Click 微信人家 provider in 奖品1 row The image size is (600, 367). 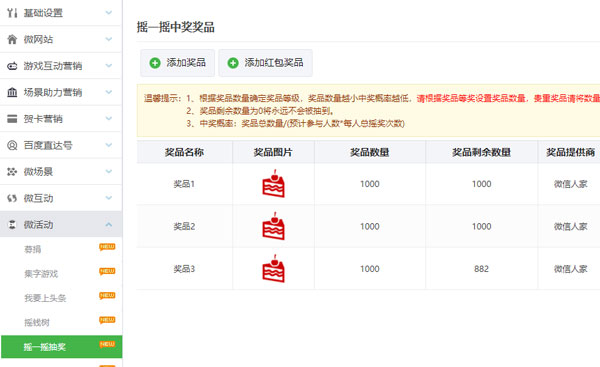click(x=571, y=184)
